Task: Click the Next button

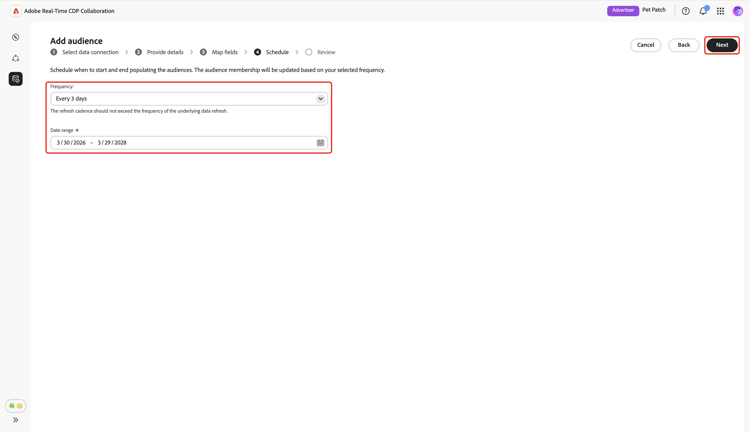Action: (x=722, y=45)
